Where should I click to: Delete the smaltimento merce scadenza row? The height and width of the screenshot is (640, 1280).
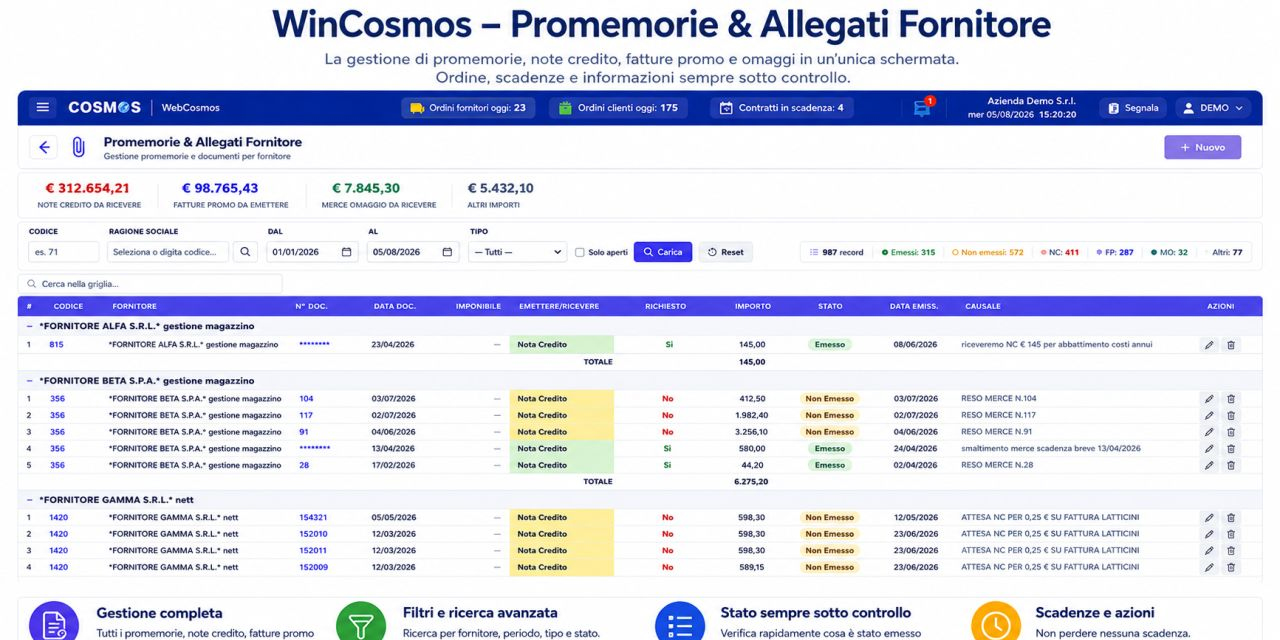(1231, 449)
